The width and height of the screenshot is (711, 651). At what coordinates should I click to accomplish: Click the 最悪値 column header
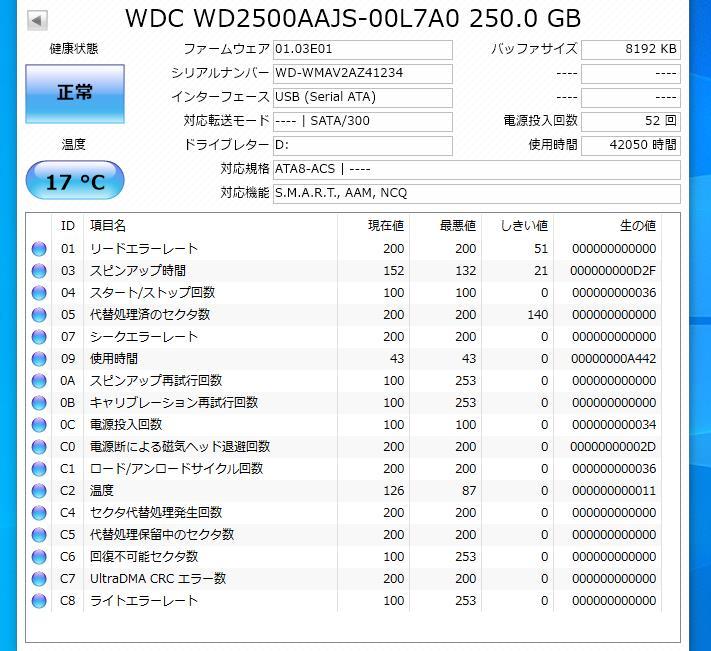pyautogui.click(x=458, y=225)
